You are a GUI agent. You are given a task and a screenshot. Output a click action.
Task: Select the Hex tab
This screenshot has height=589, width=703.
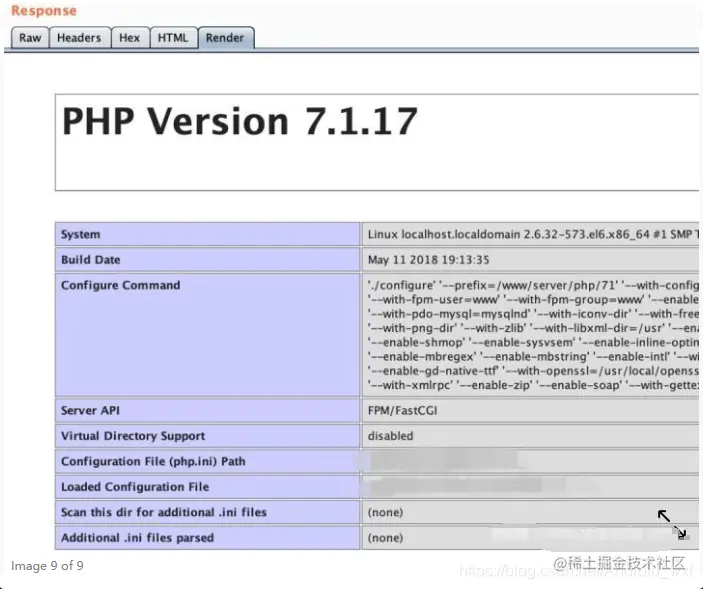pyautogui.click(x=130, y=38)
